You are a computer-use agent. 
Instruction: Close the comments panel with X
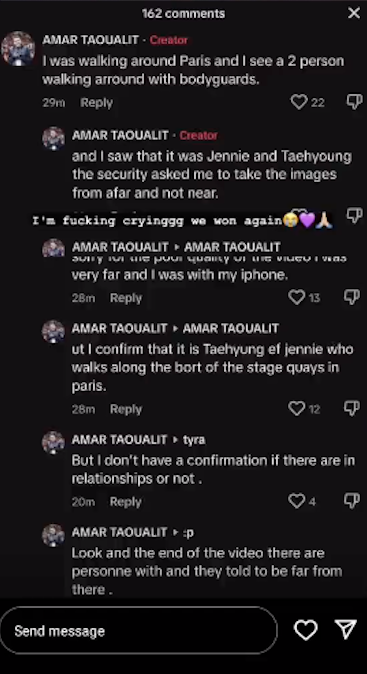pos(354,13)
